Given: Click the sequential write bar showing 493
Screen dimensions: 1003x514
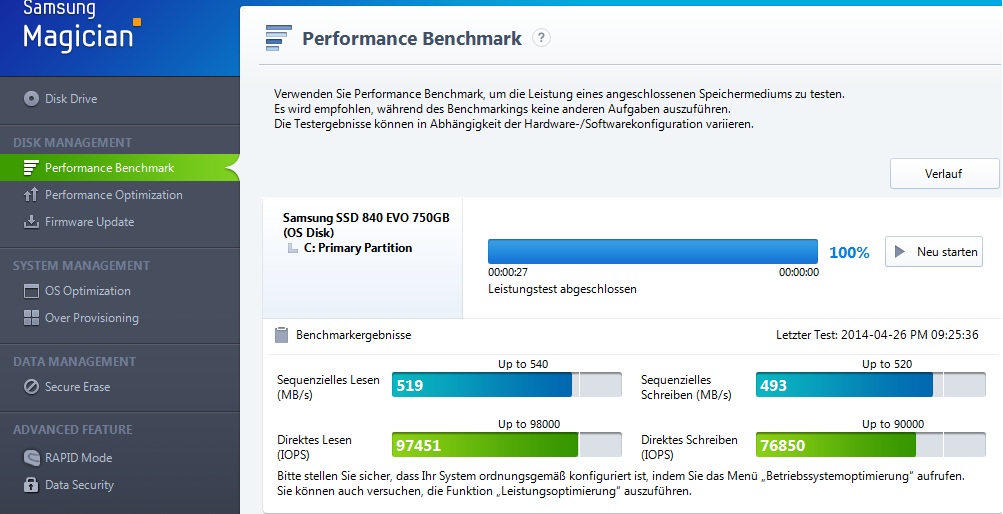Looking at the screenshot, I should tap(871, 385).
